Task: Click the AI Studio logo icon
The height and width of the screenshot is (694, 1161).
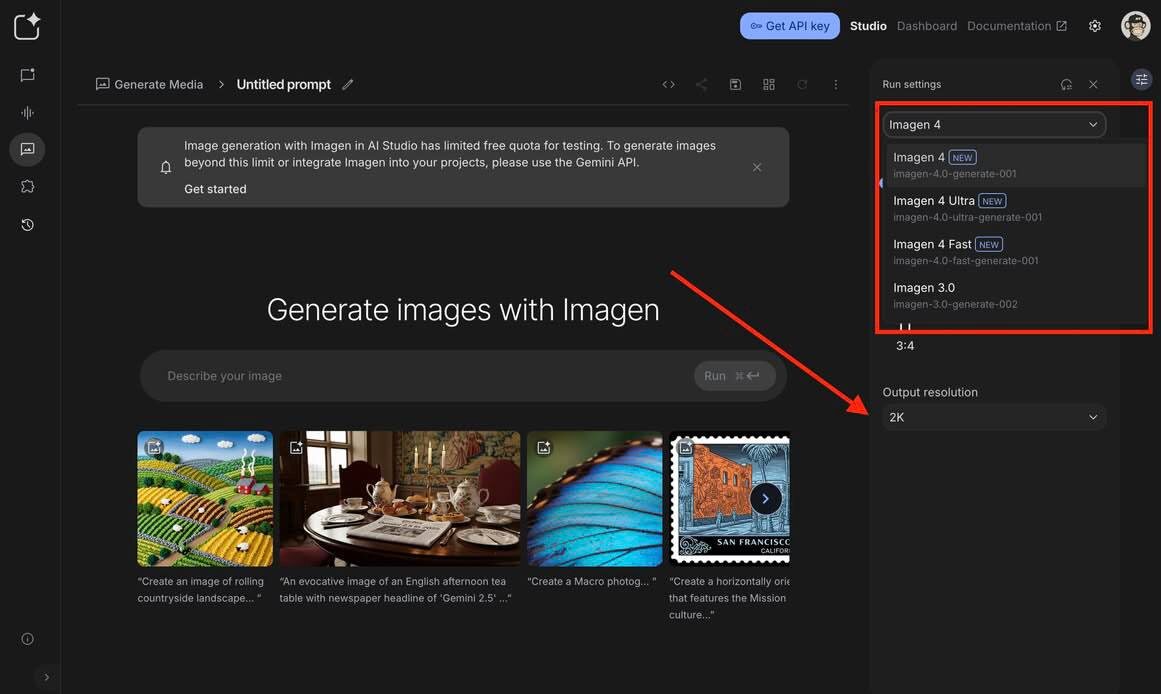Action: click(27, 27)
